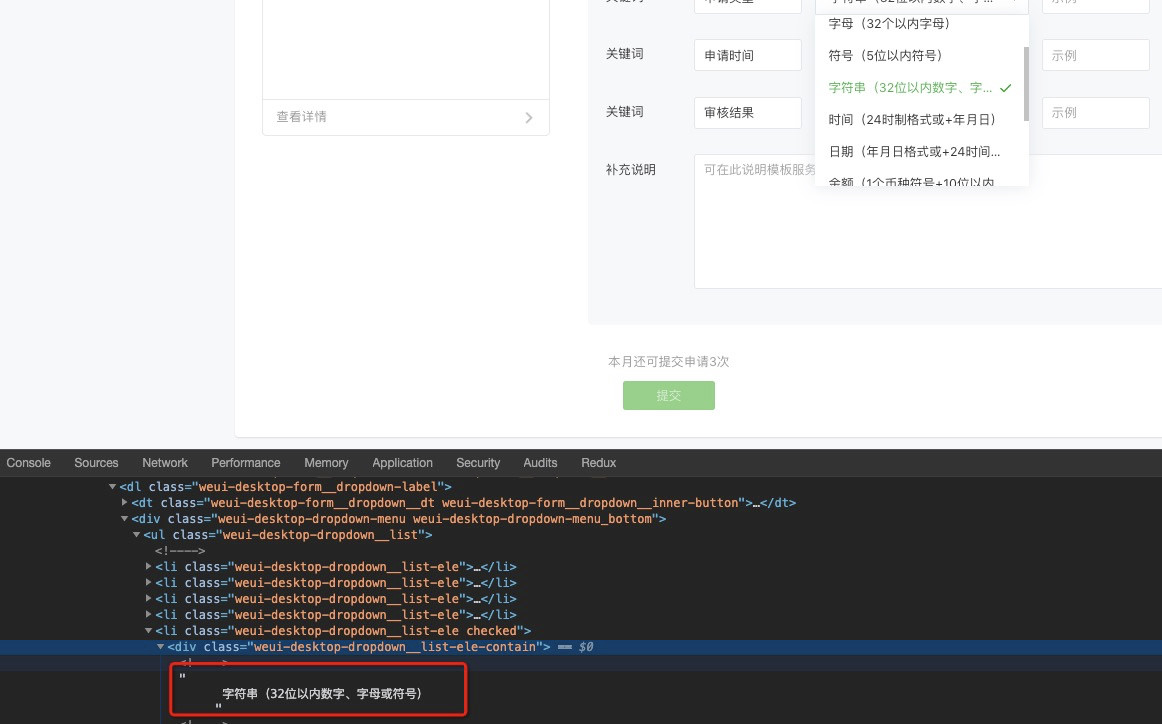
Task: Collapse the ul weui-desktop-dropdown__list node
Action: [136, 534]
